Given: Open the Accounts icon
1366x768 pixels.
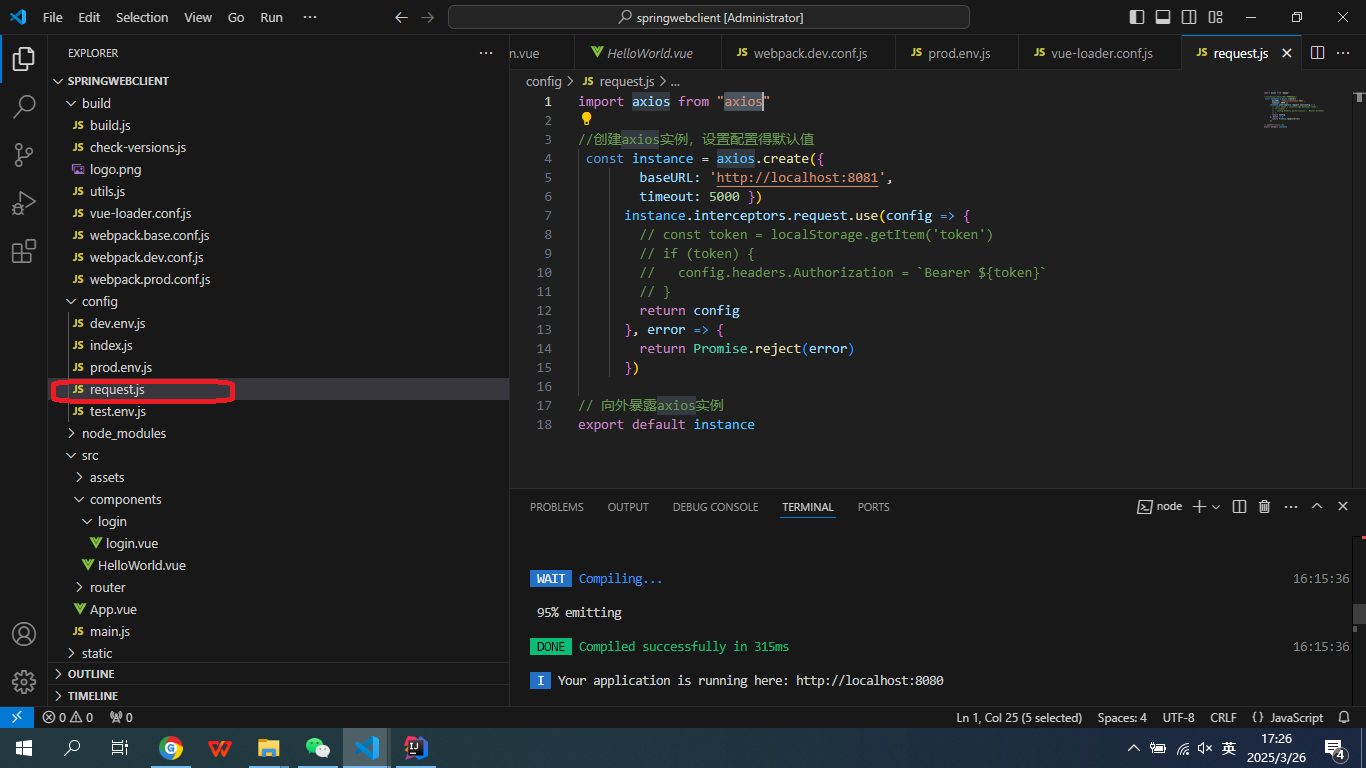Looking at the screenshot, I should coord(24,634).
